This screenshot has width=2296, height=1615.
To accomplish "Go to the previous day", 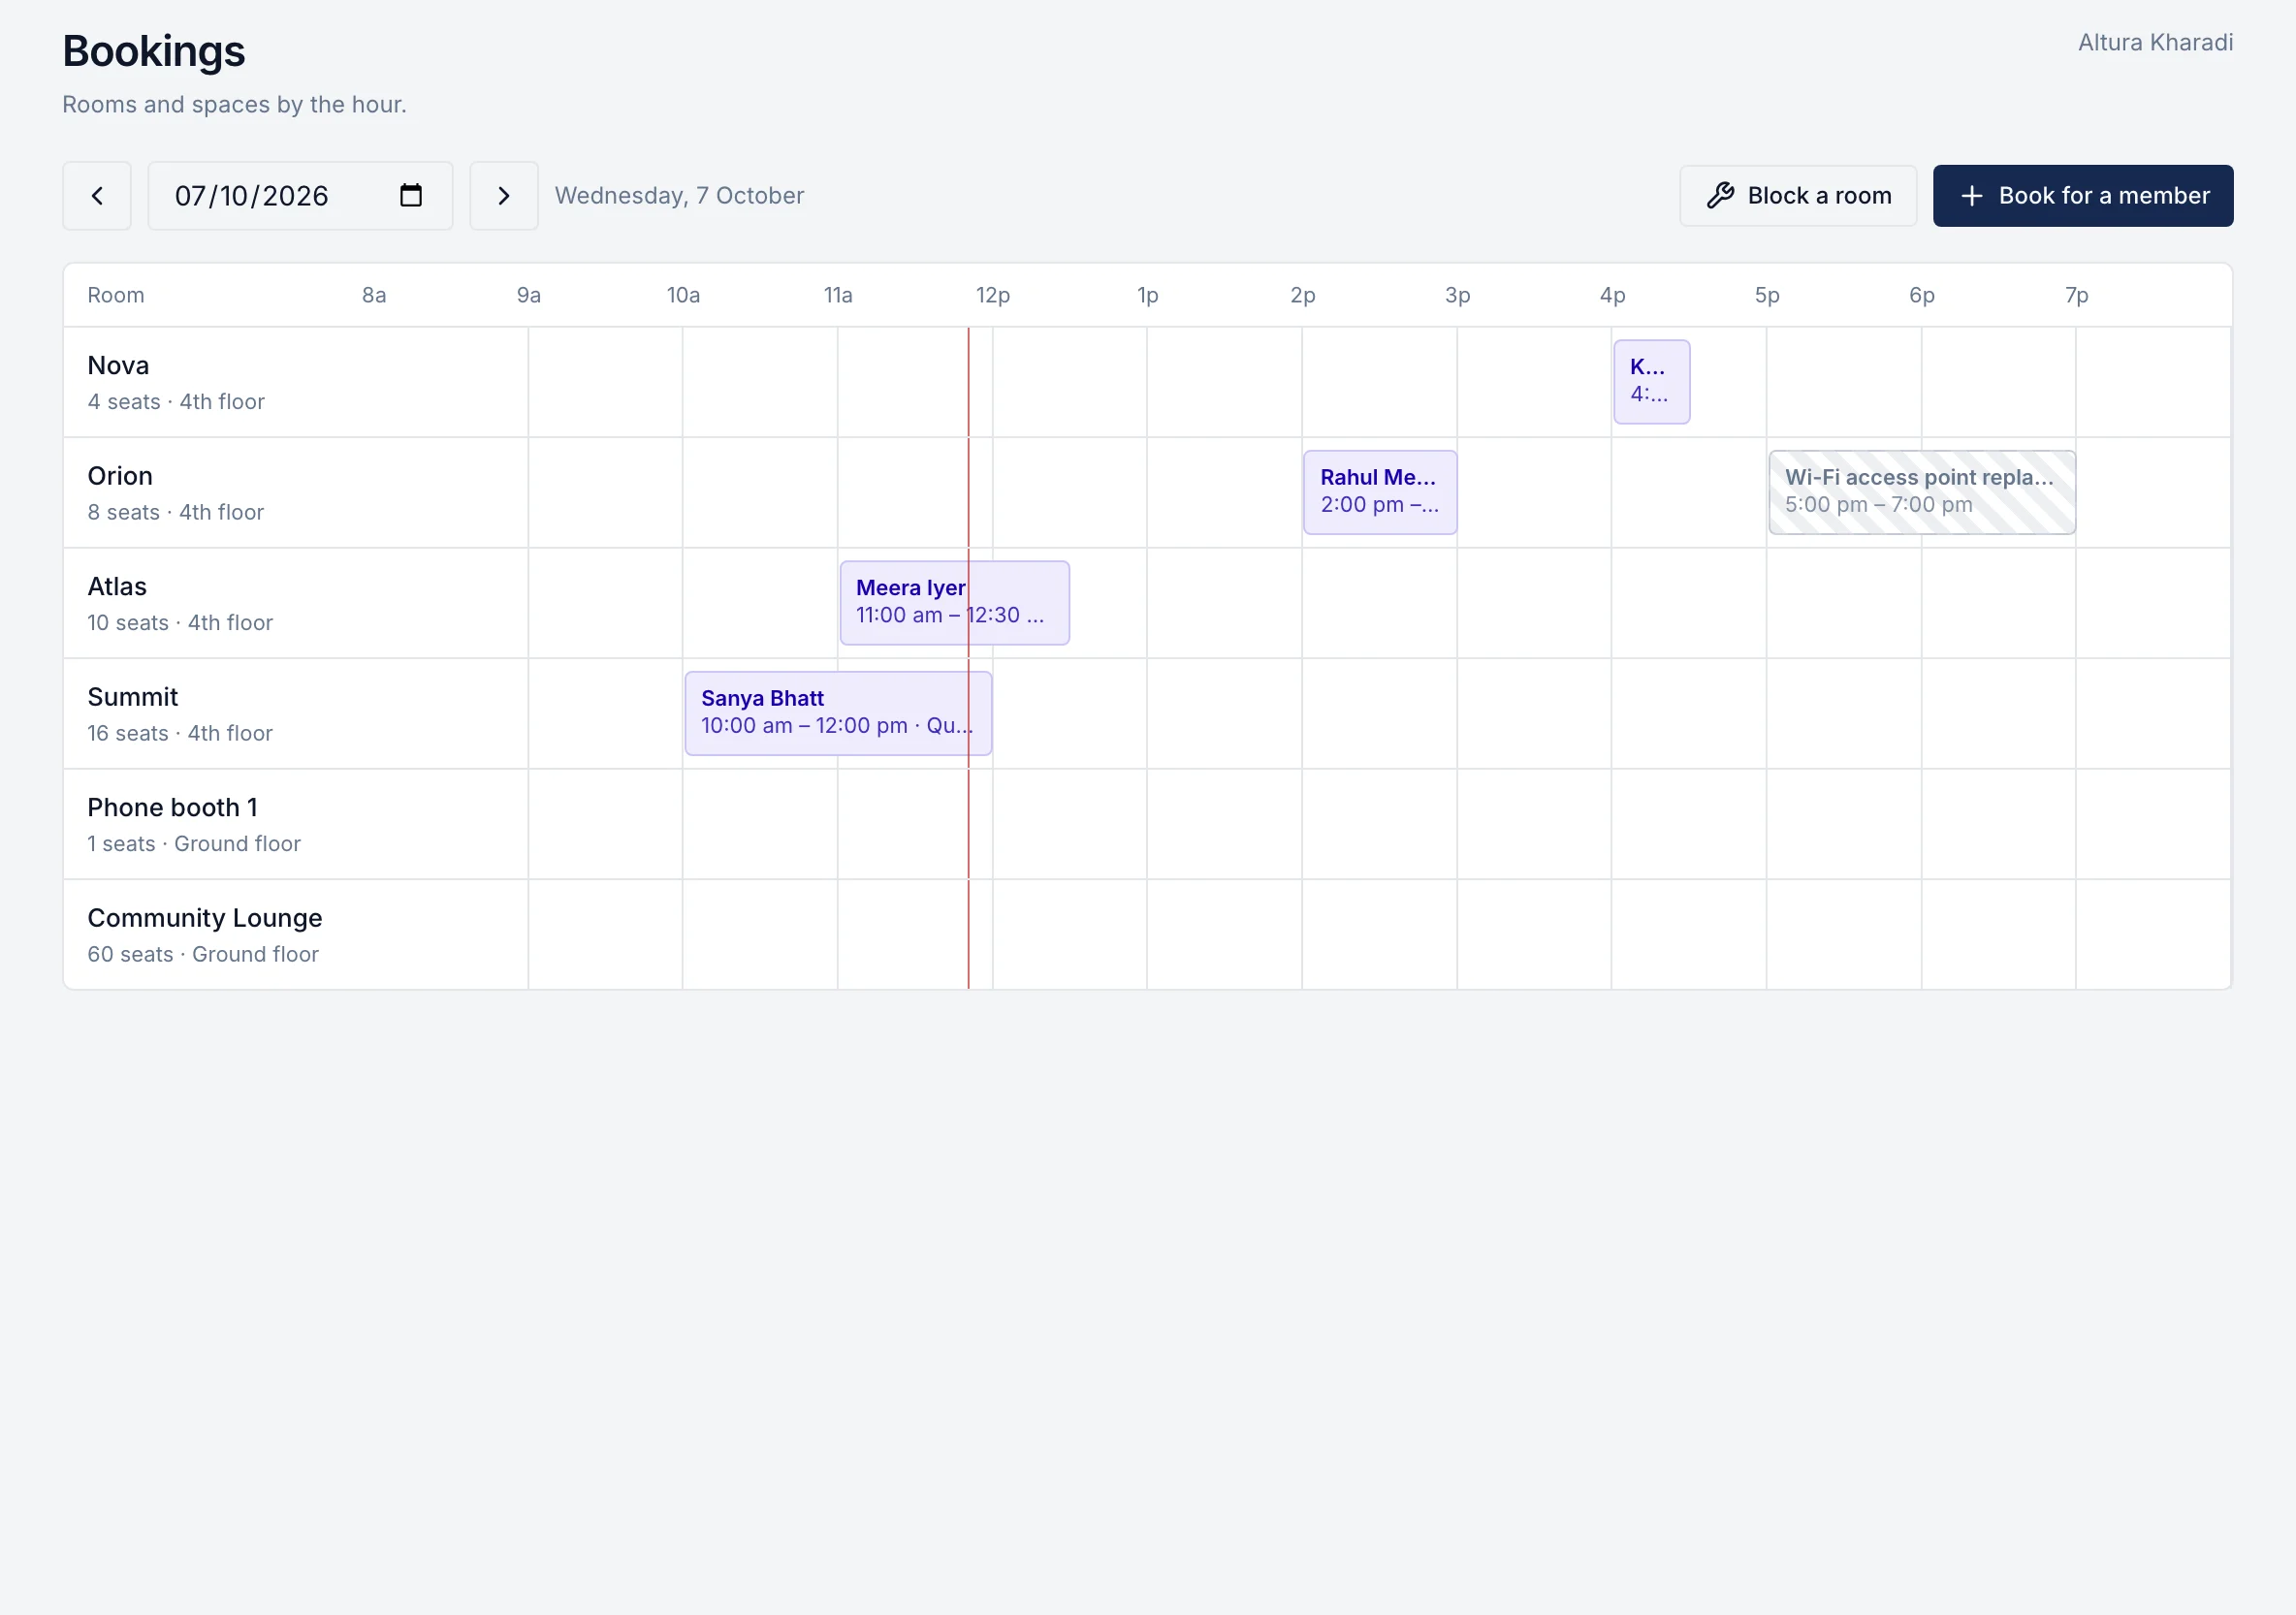I will click(97, 196).
